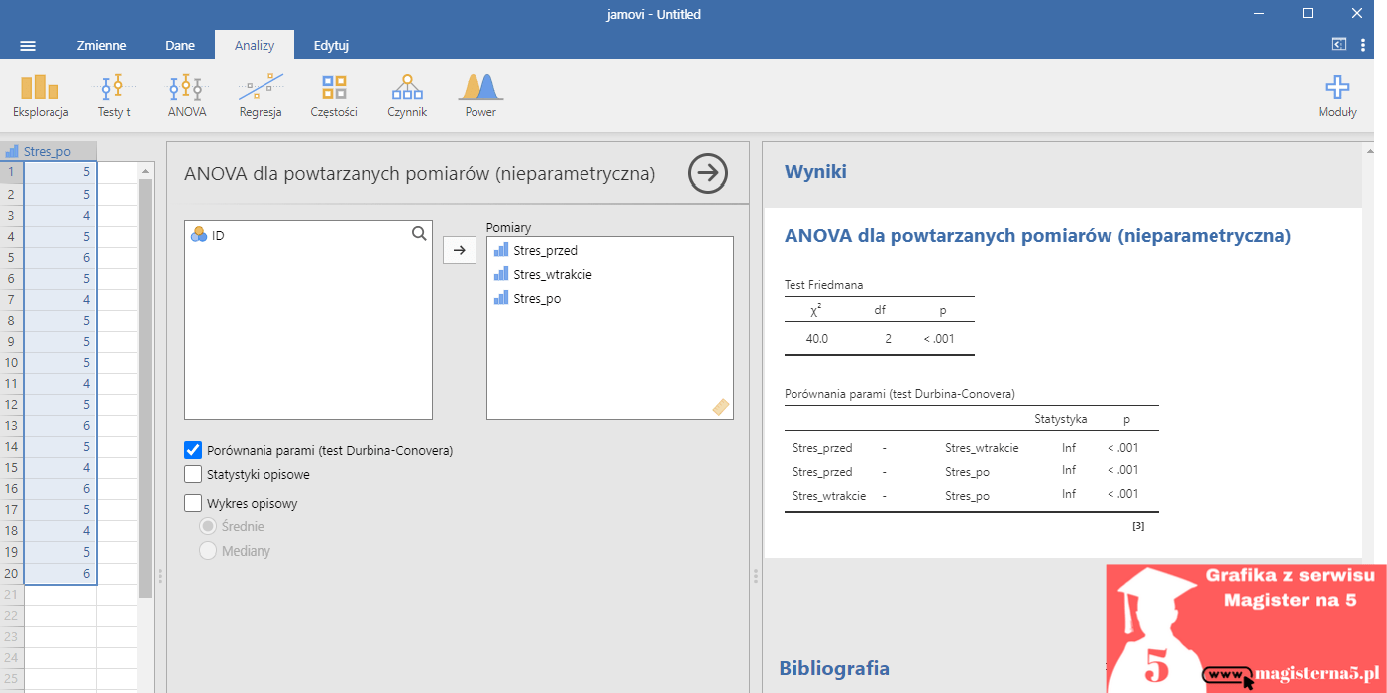Image resolution: width=1387 pixels, height=693 pixels.
Task: Open the hamburger main menu
Action: point(28,46)
